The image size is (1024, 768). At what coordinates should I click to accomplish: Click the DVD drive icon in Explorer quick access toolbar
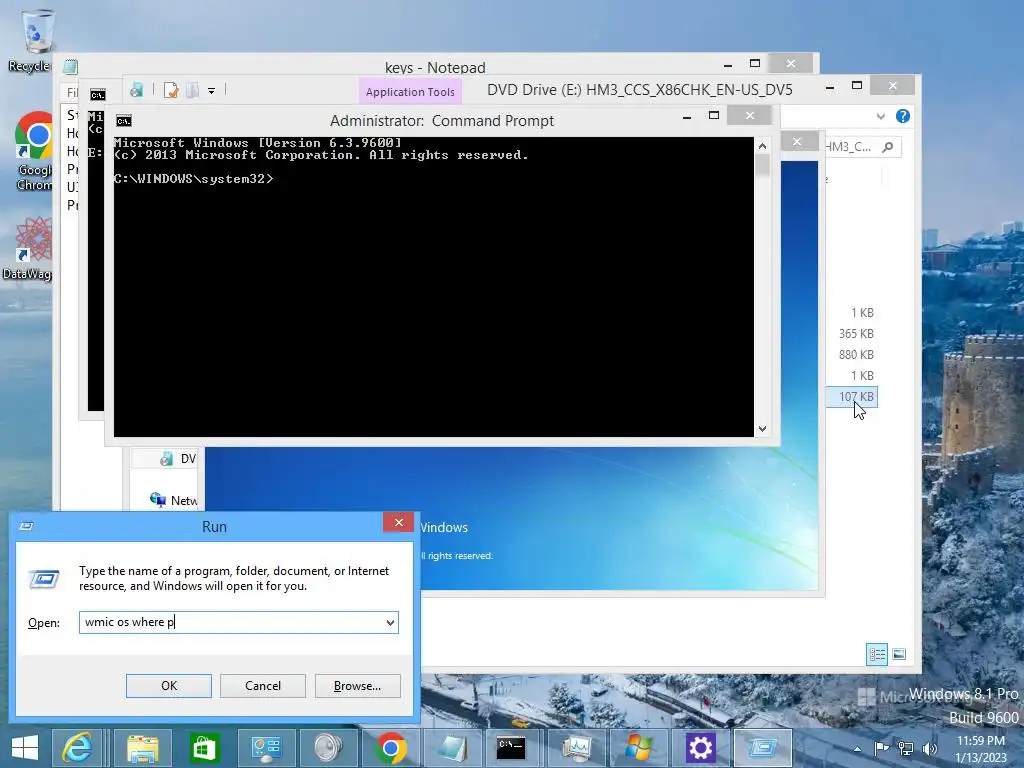(x=136, y=90)
